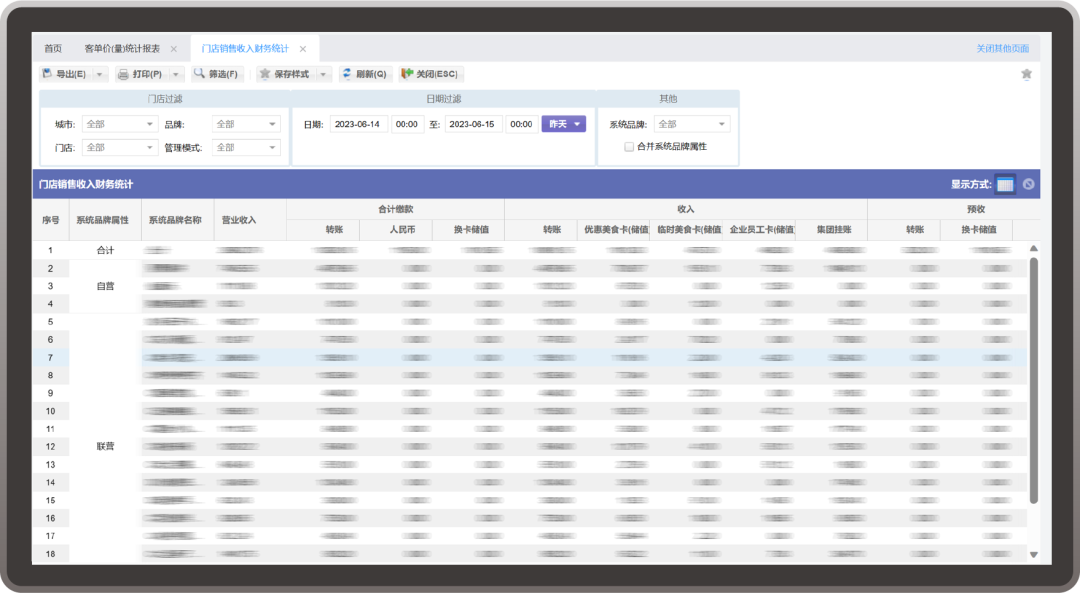Click the 合计缴款 group header
1080x593 pixels.
pos(395,209)
